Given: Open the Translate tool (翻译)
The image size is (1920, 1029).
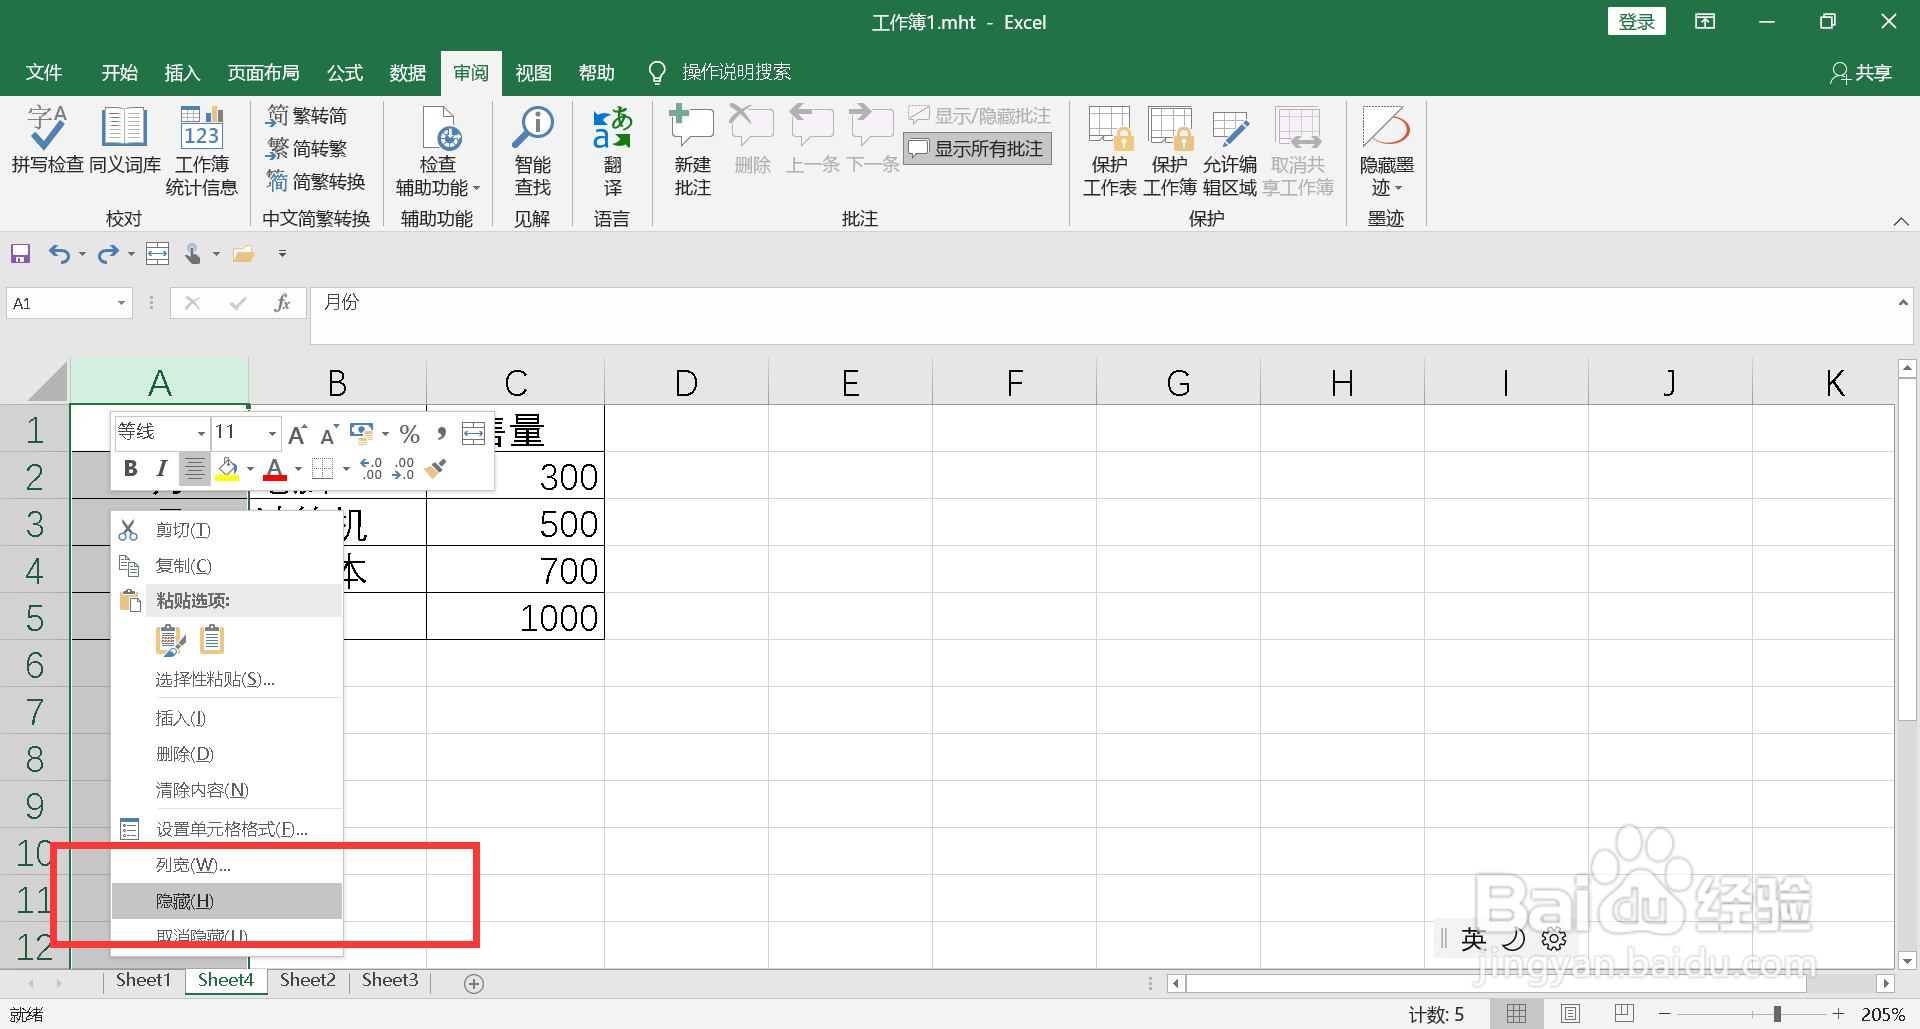Looking at the screenshot, I should [x=612, y=150].
